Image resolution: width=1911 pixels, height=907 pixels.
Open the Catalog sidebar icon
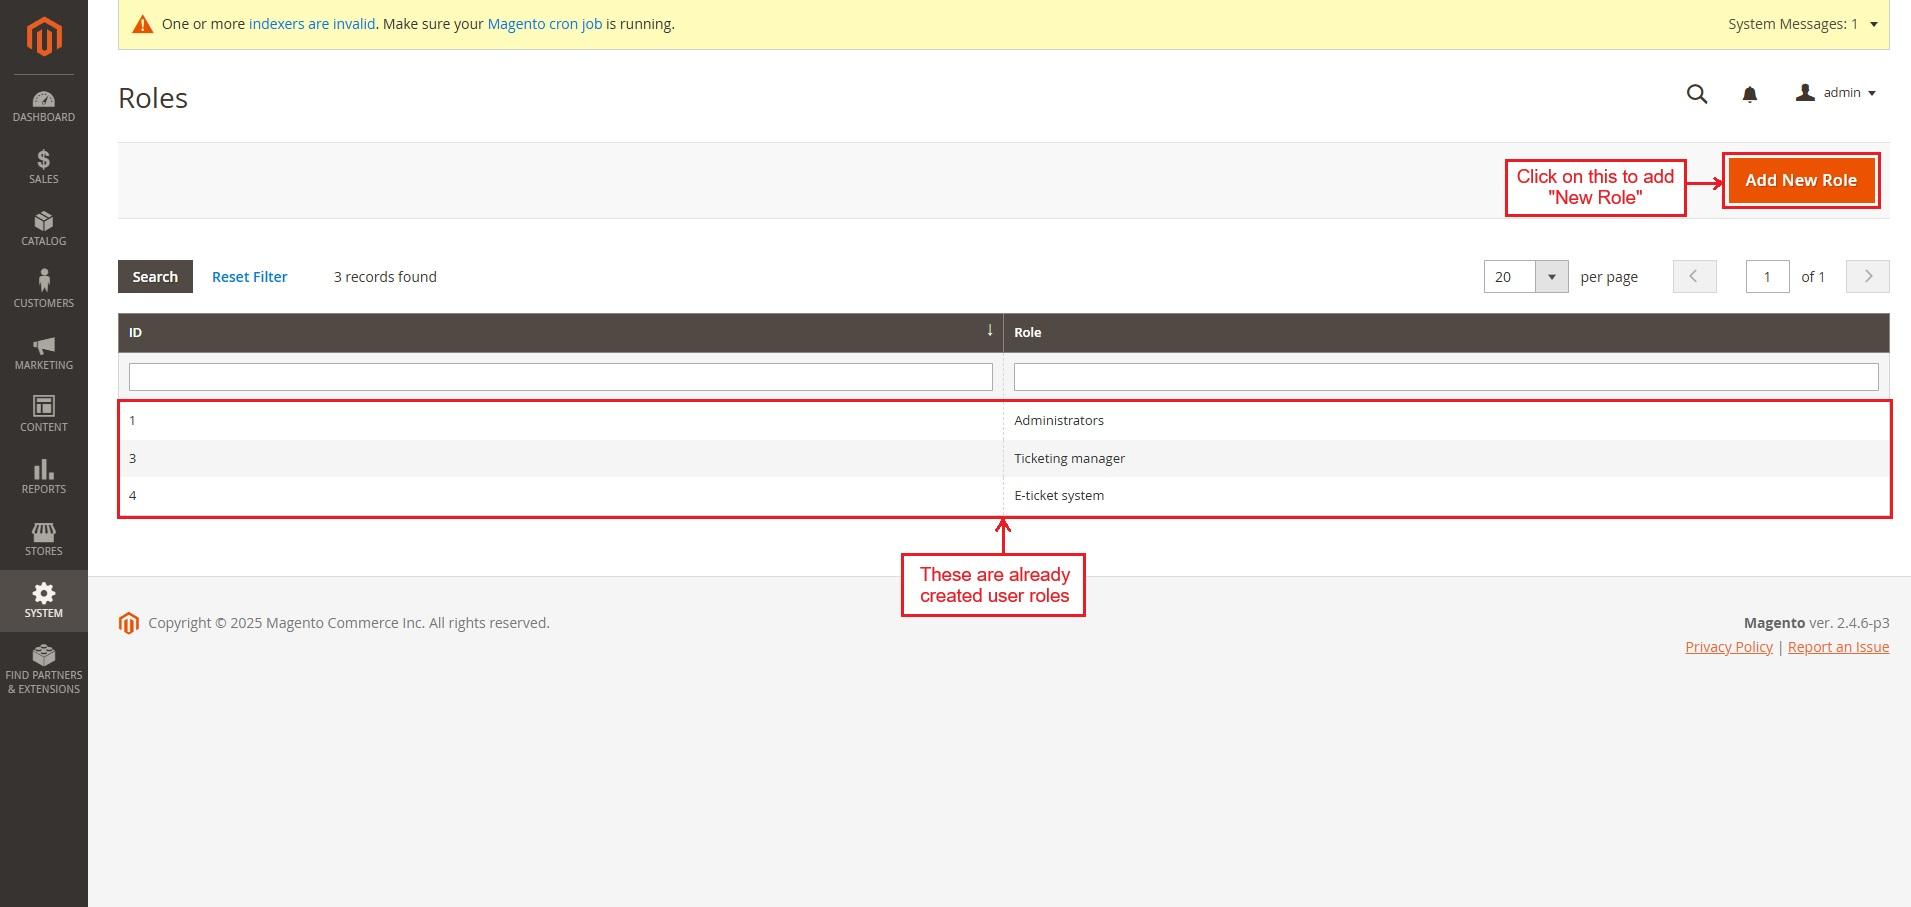click(x=43, y=229)
